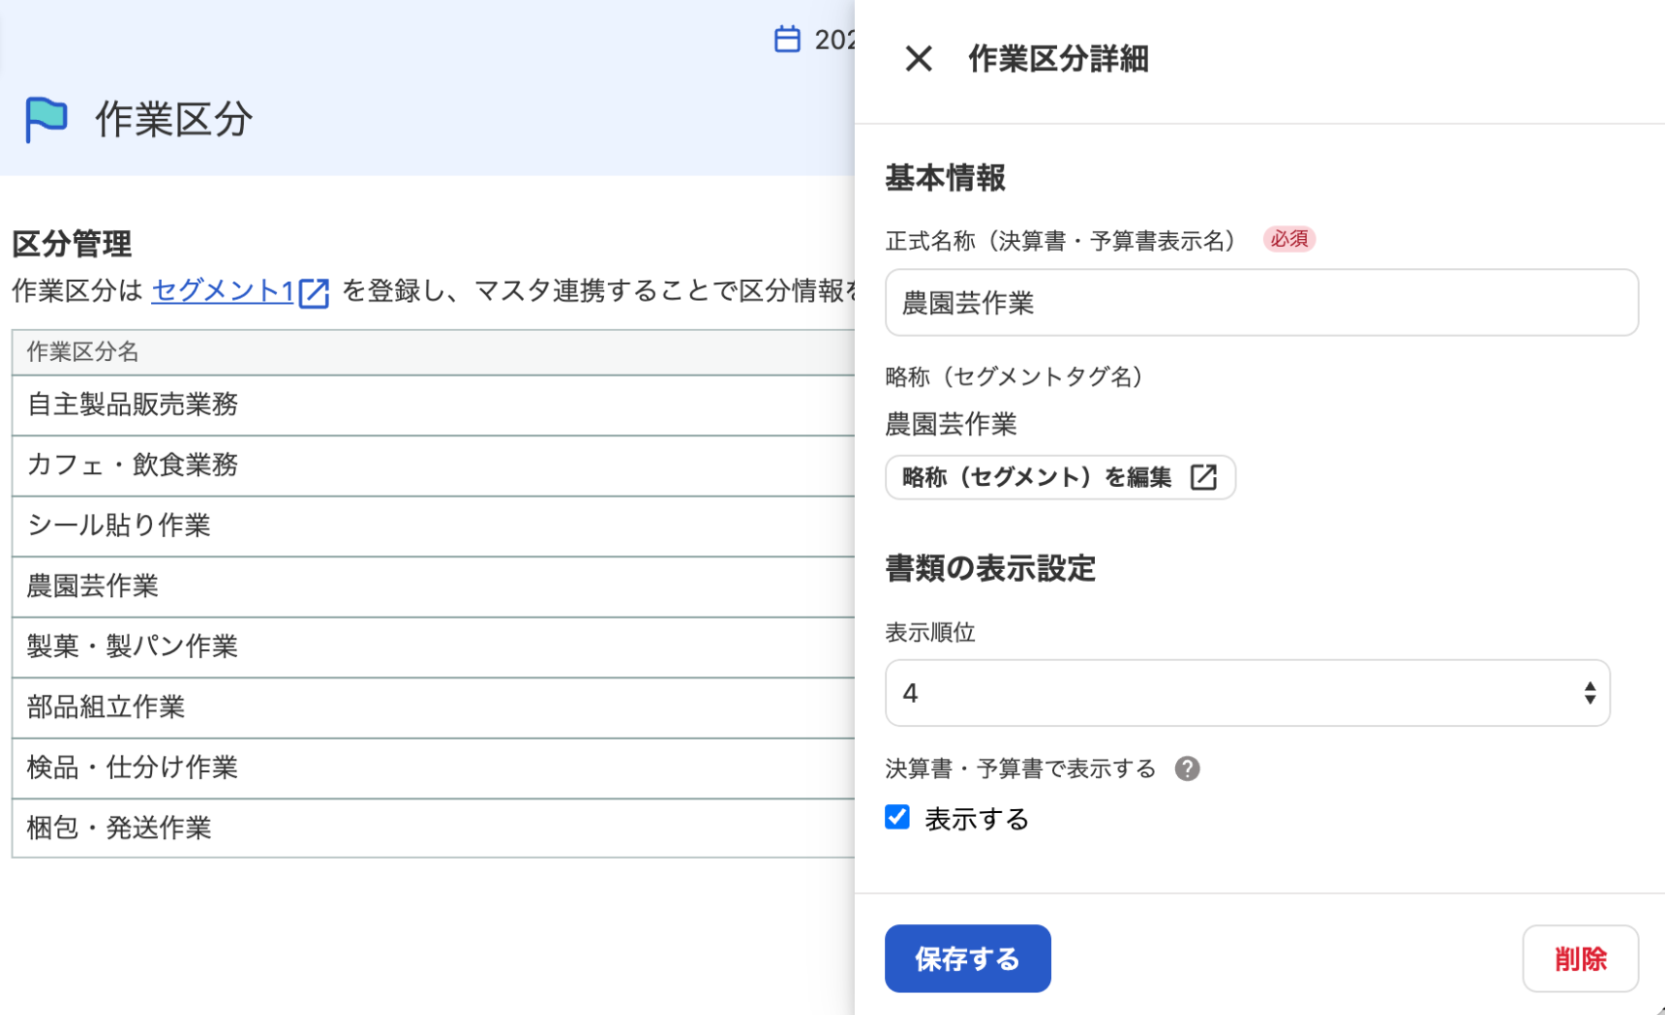This screenshot has width=1665, height=1016.
Task: Click 略称（セグメント）を編集 button
Action: click(1060, 477)
